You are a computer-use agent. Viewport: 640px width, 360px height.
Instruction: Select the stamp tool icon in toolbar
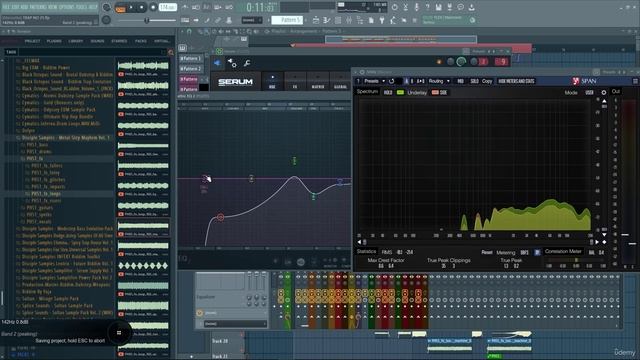coord(229,20)
